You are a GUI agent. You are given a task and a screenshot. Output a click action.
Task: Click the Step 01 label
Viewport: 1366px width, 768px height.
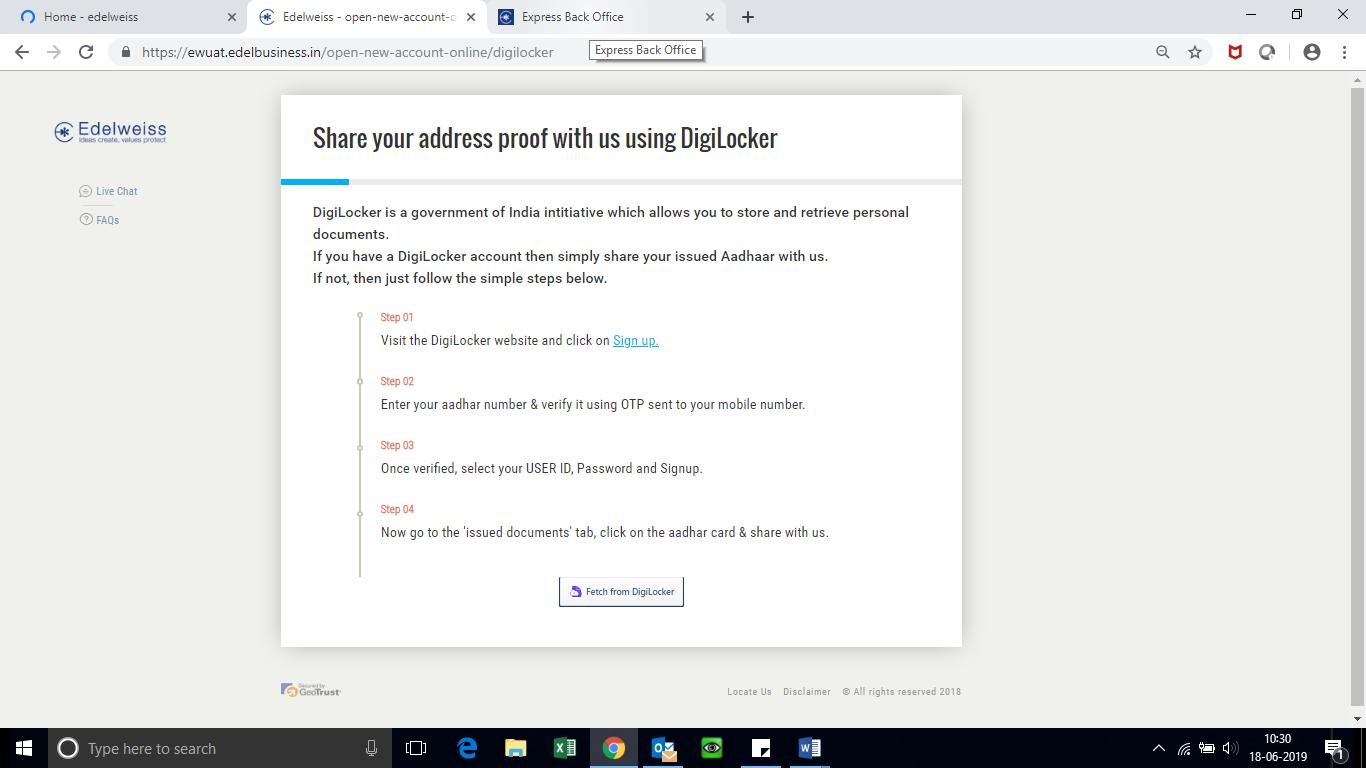(397, 317)
